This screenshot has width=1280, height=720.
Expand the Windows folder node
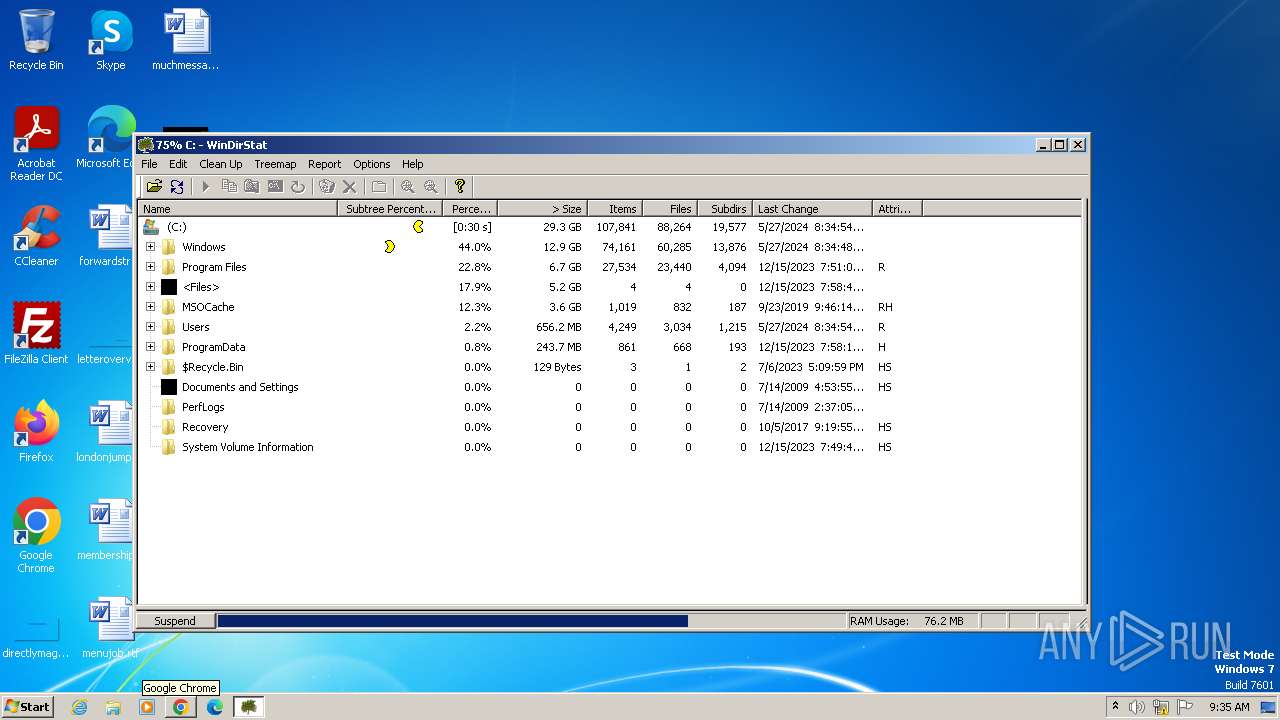pyautogui.click(x=150, y=247)
